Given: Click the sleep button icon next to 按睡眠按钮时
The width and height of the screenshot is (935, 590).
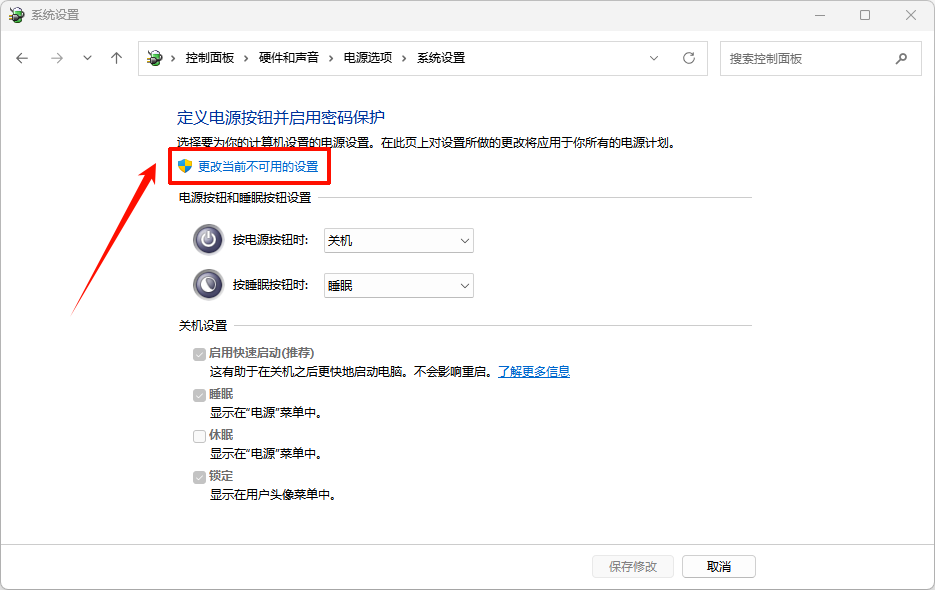Looking at the screenshot, I should (x=207, y=285).
